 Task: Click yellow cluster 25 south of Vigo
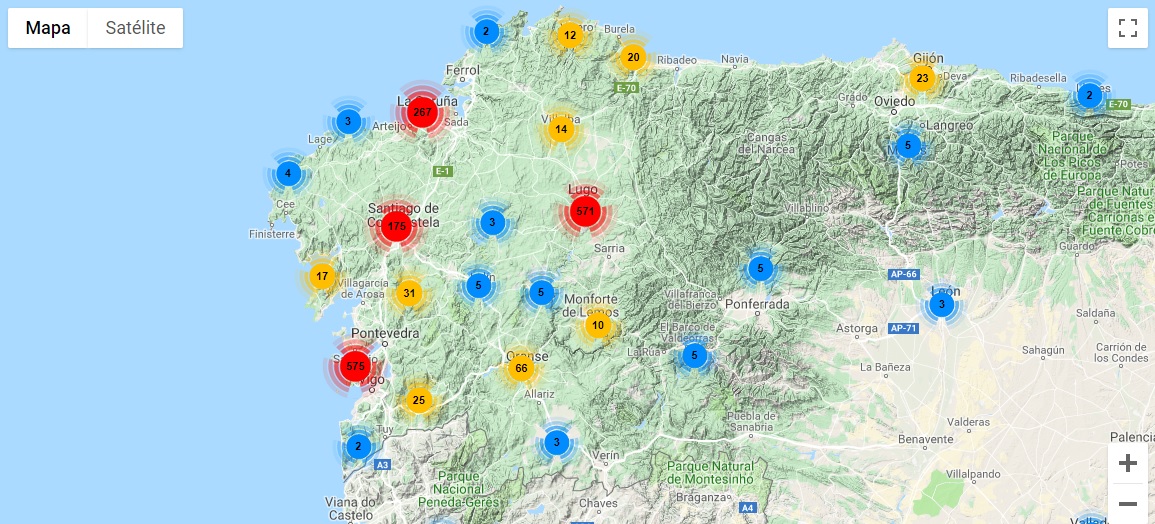419,401
